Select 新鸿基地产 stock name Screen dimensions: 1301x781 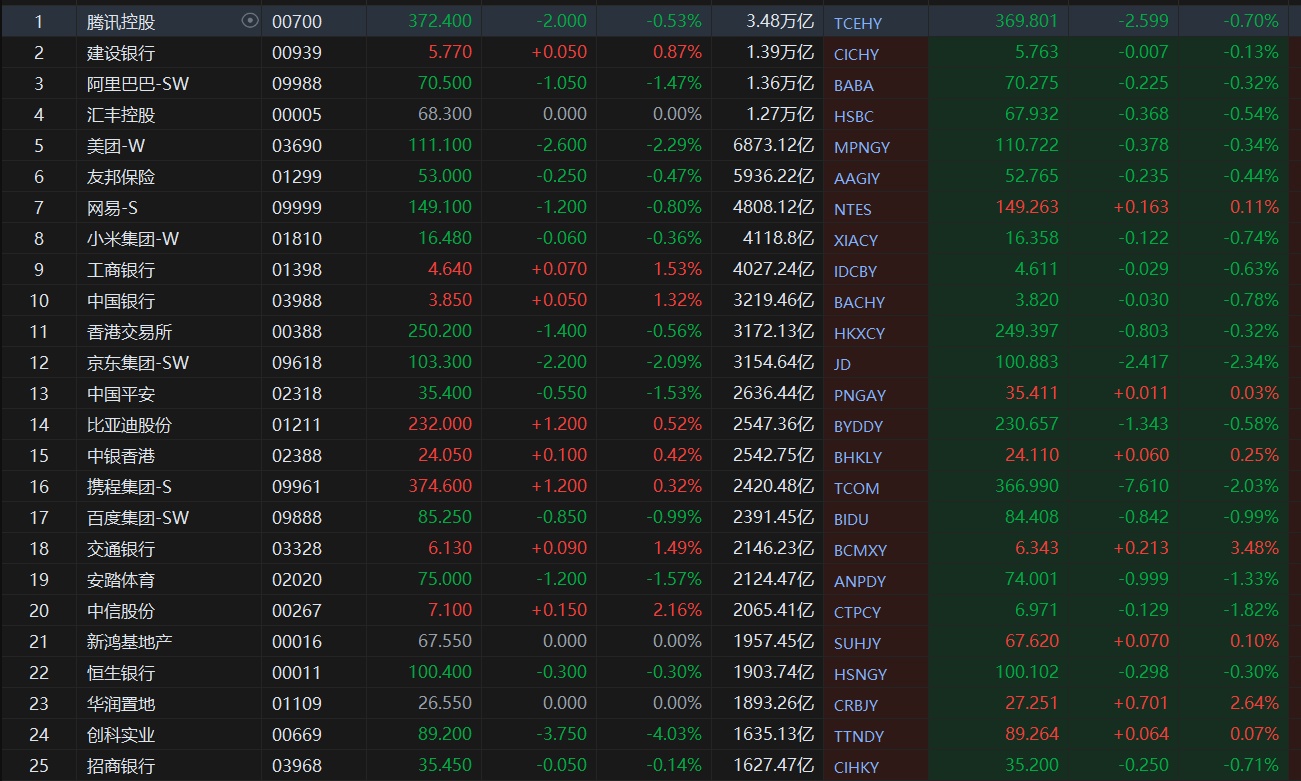point(130,642)
